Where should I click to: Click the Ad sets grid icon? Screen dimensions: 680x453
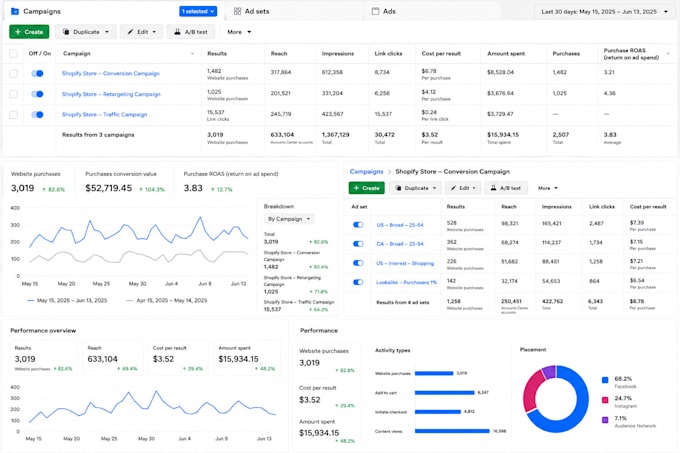point(237,11)
